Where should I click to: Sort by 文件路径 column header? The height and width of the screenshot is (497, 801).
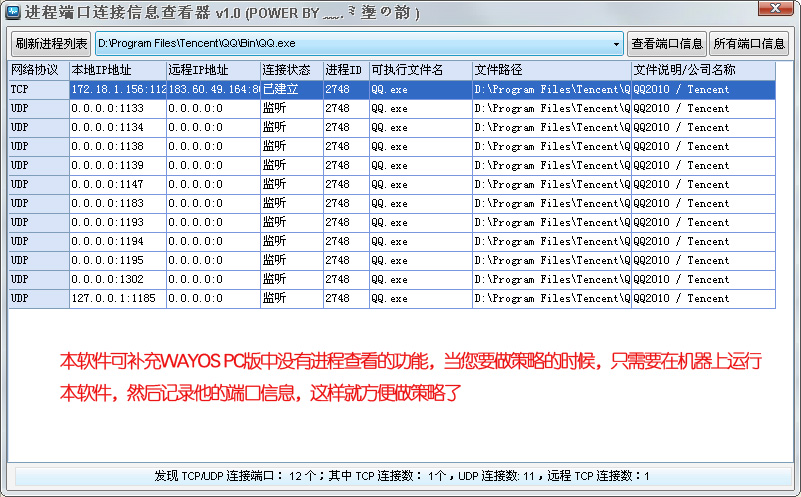point(552,70)
